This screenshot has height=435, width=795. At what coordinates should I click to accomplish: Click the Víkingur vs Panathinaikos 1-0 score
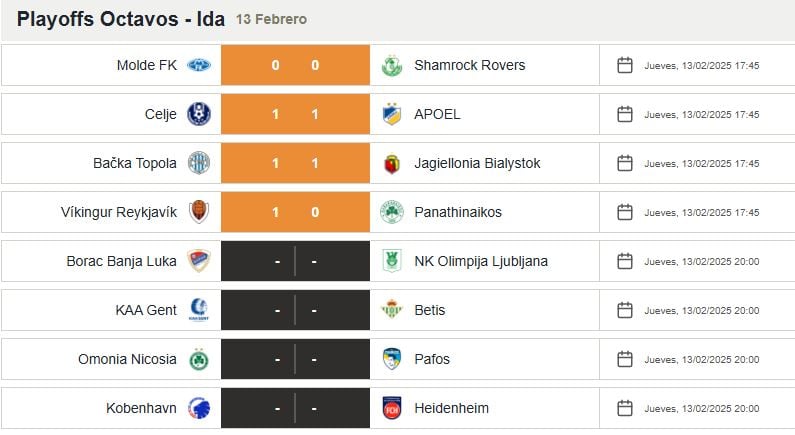(295, 212)
